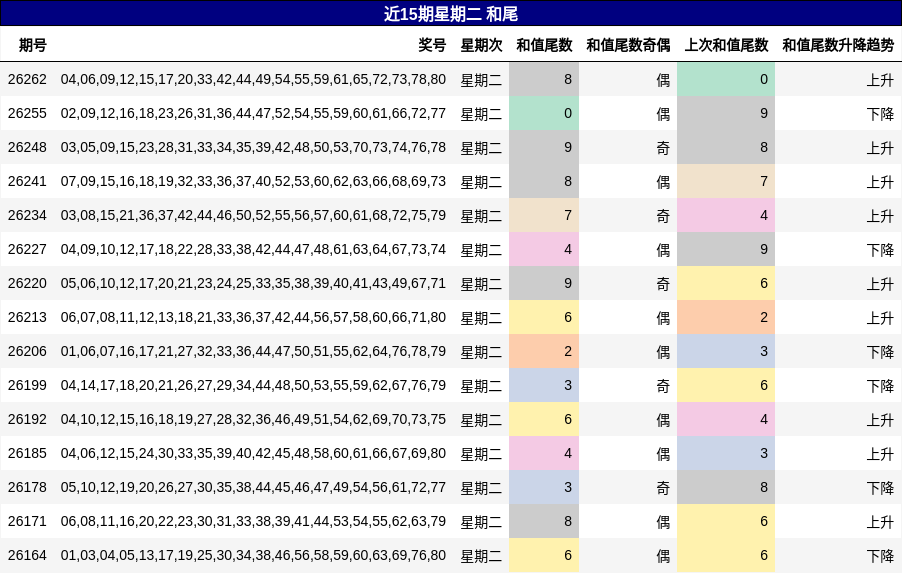The height and width of the screenshot is (573, 902).
Task: Select winning numbers starting 04,09,10,12,17,18
Action: click(253, 249)
